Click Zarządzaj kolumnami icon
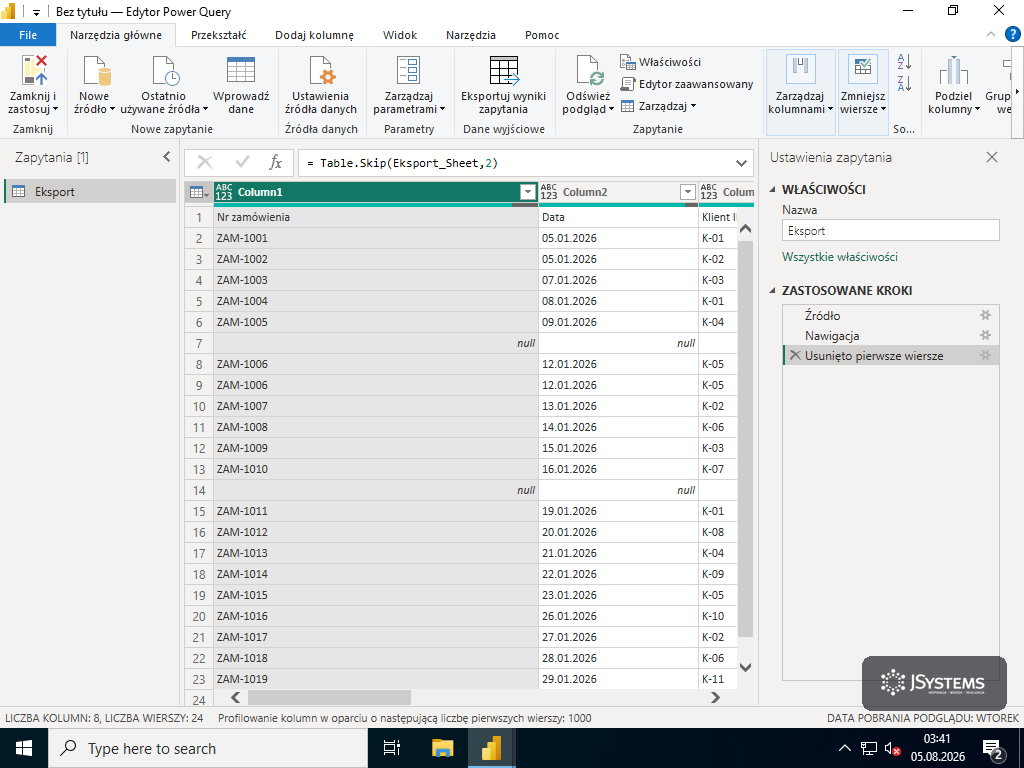1024x768 pixels. coord(801,69)
